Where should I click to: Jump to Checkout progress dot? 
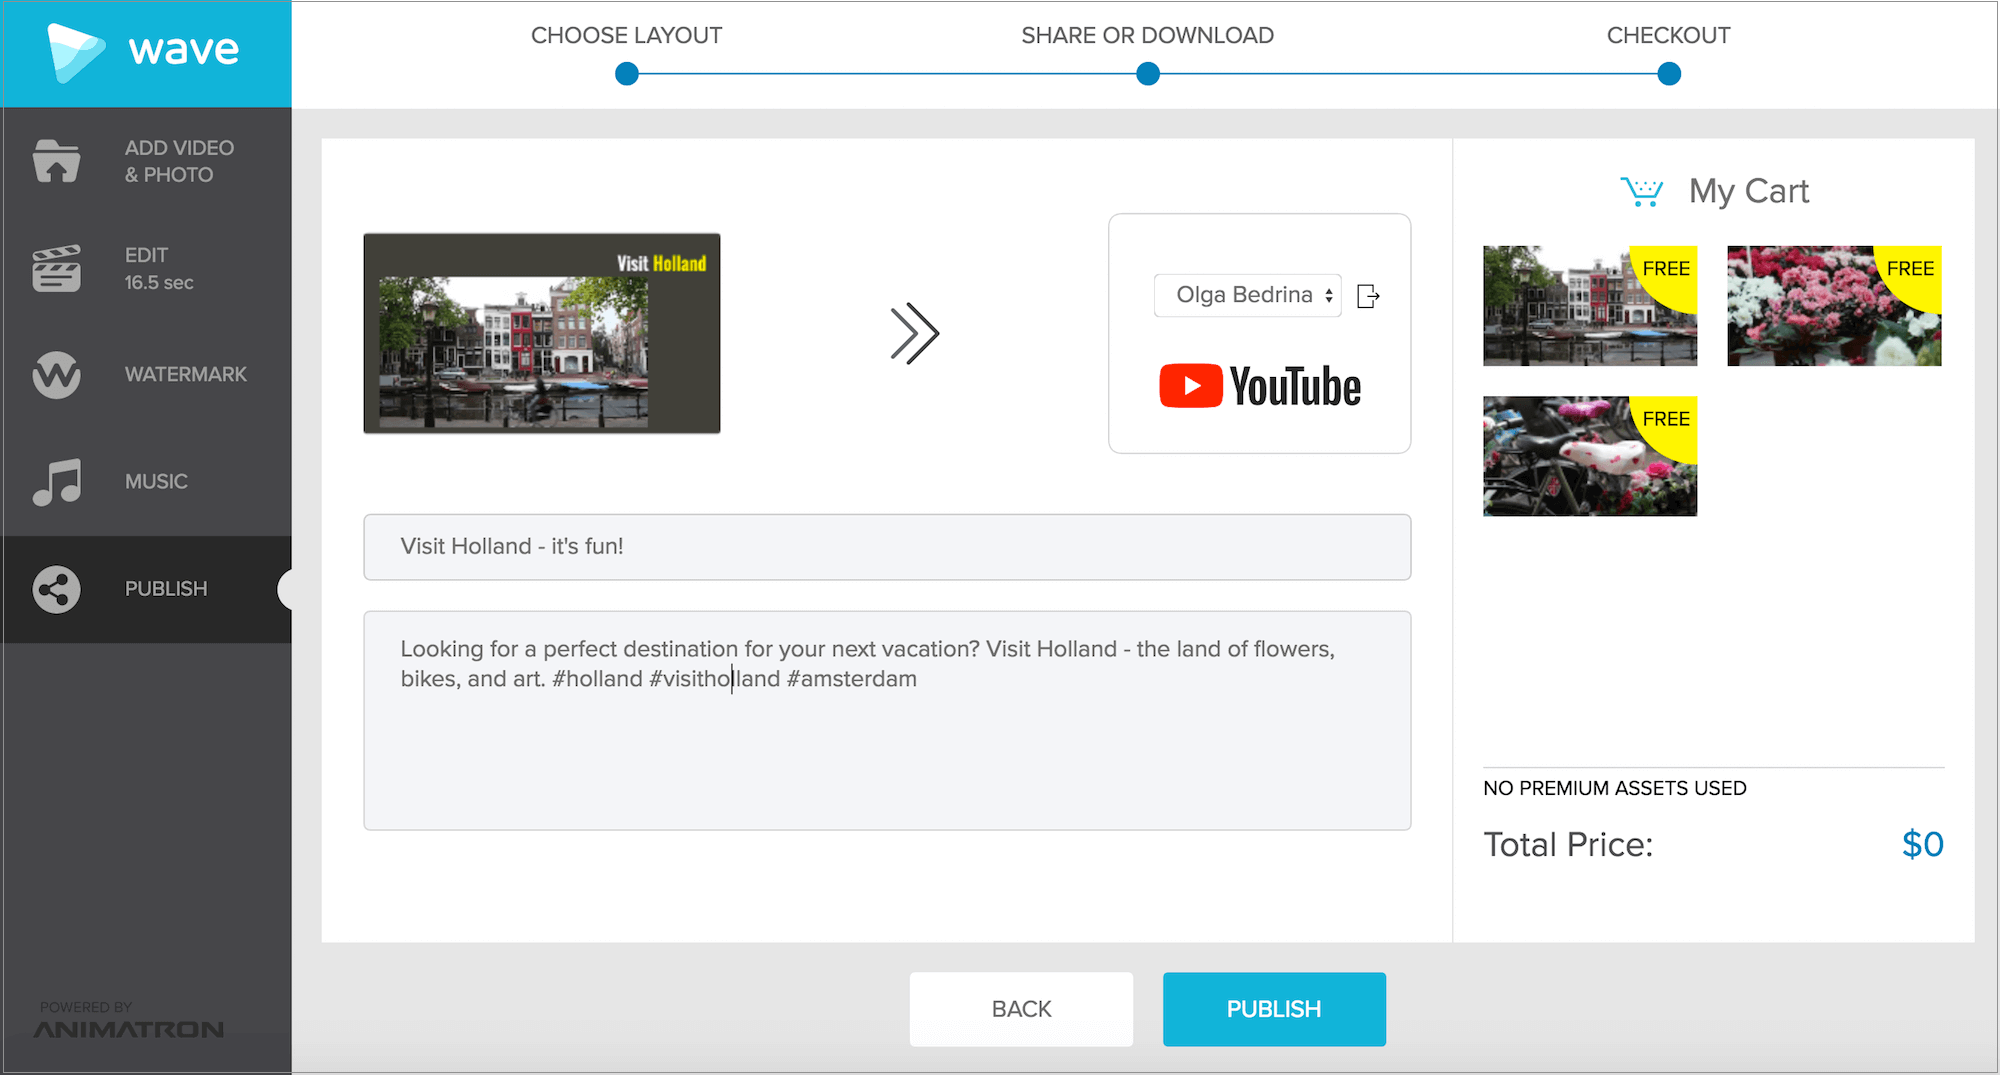pos(1669,74)
